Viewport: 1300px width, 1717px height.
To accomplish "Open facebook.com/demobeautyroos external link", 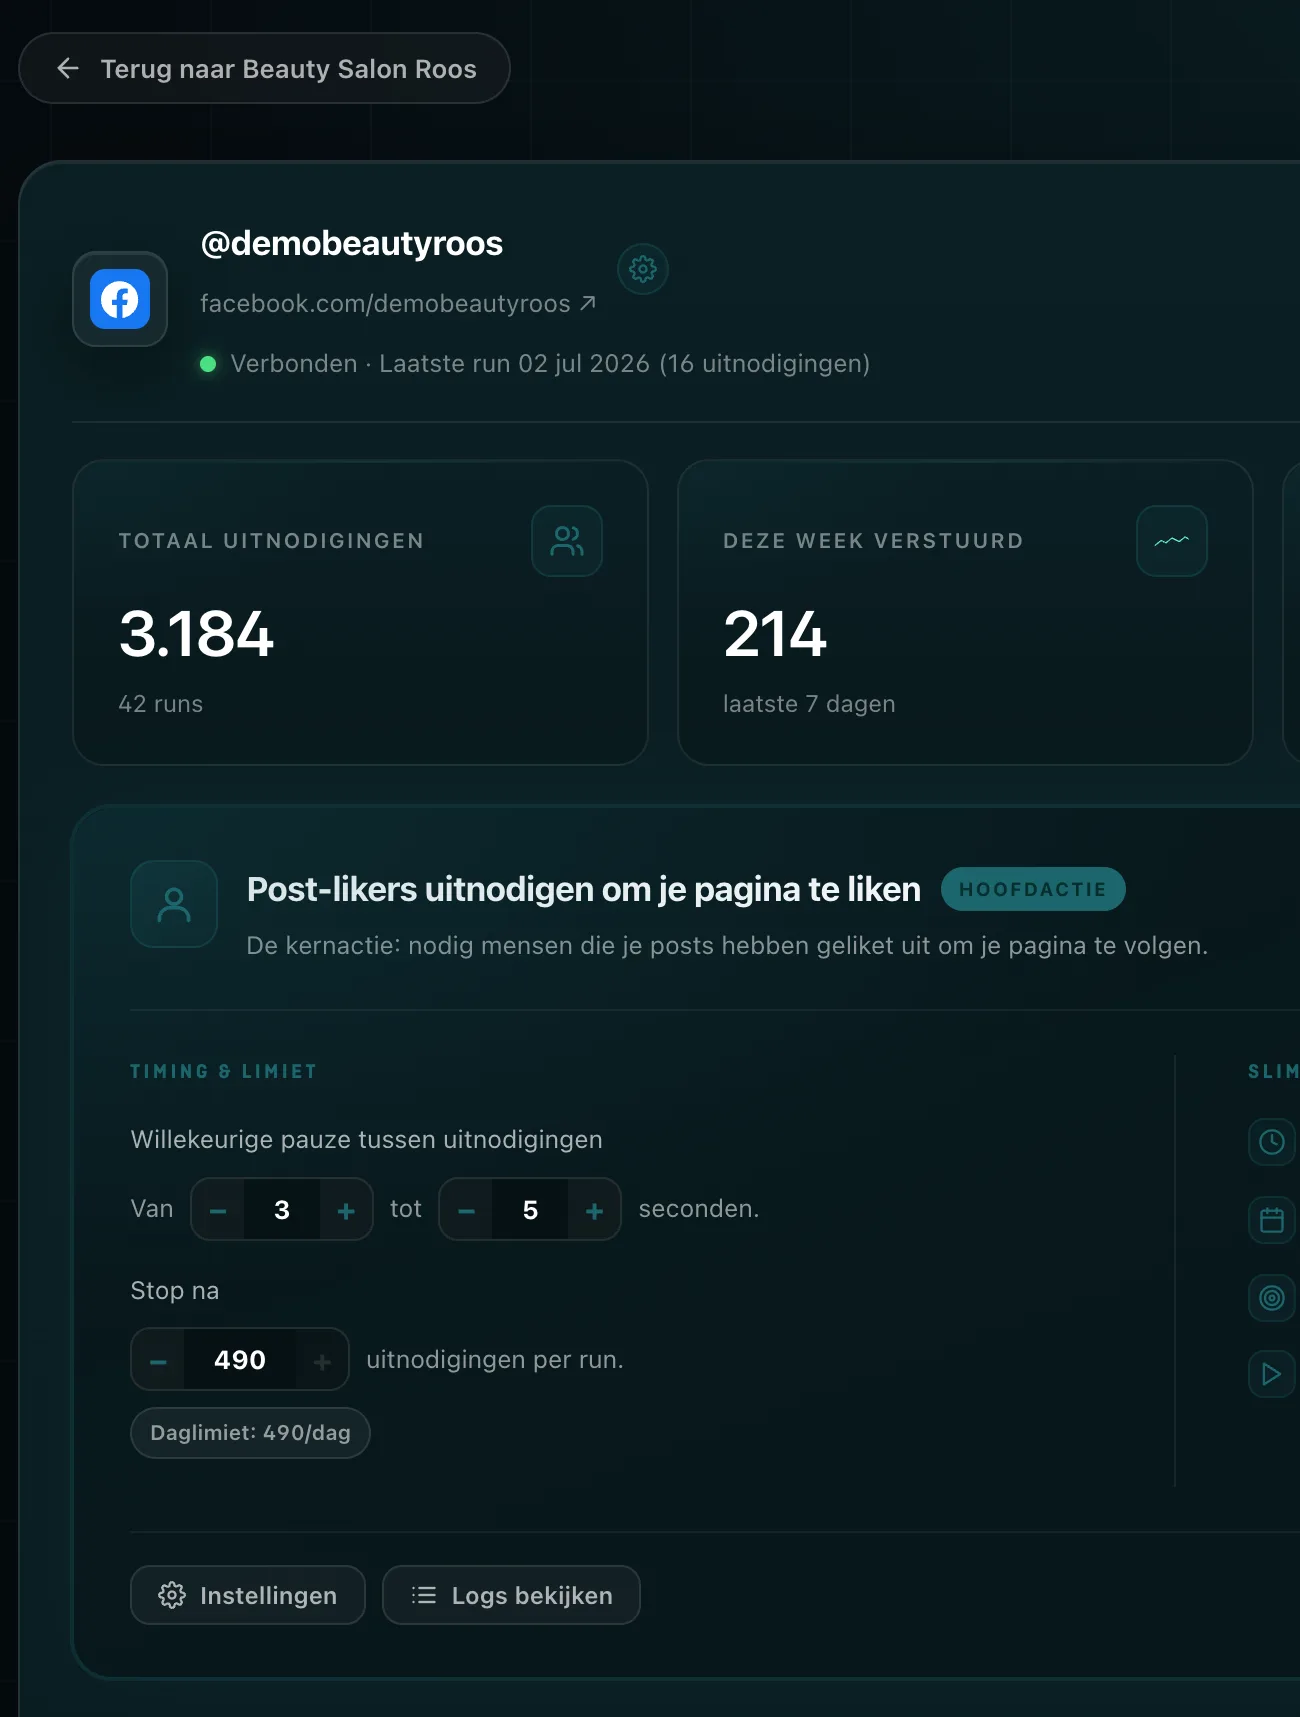I will pyautogui.click(x=398, y=303).
